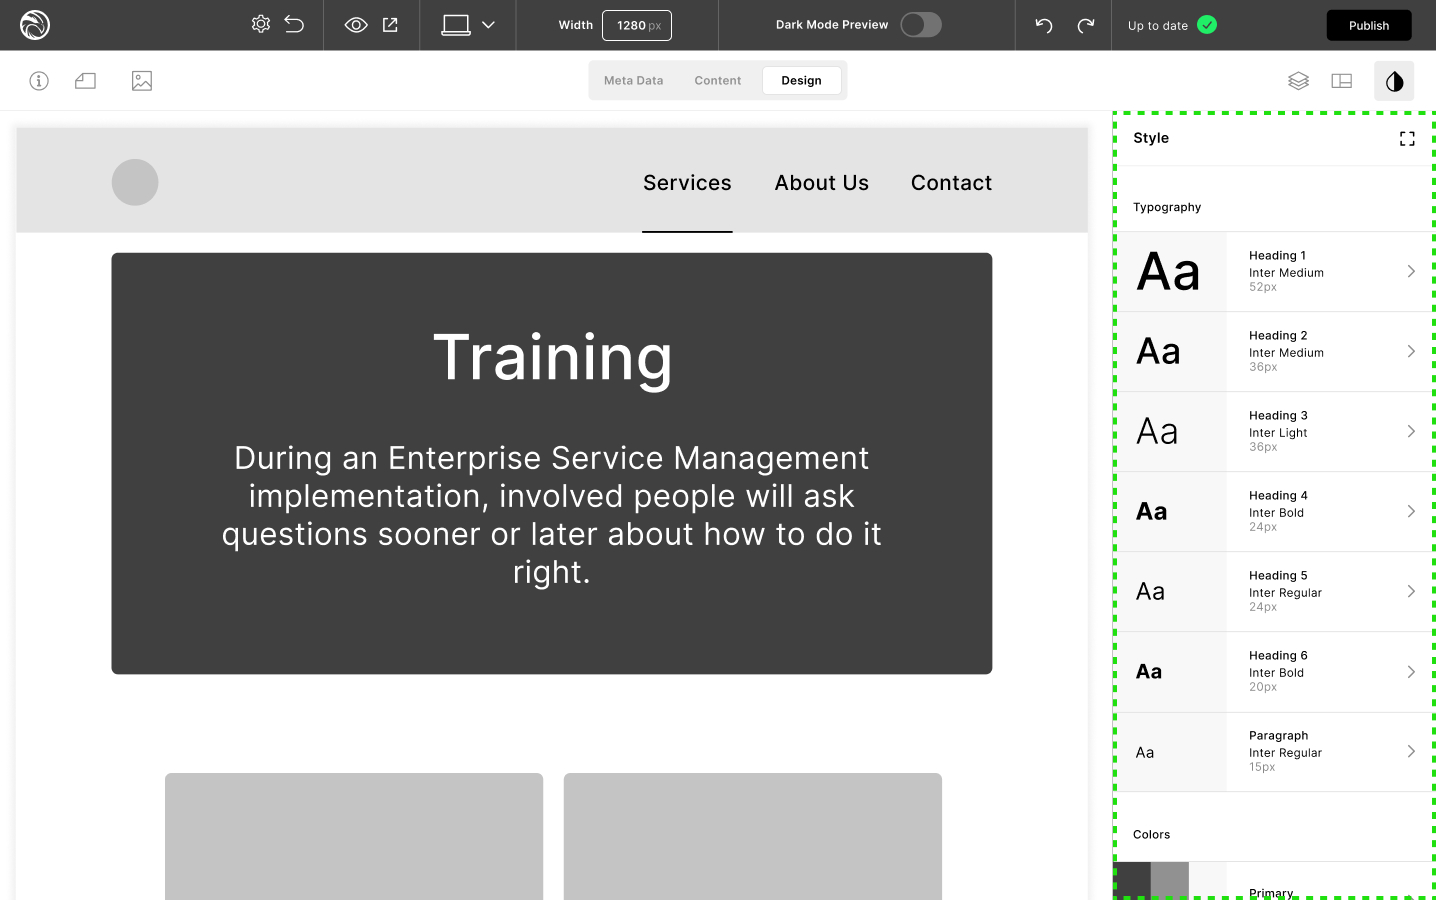Viewport: 1436px width, 900px height.
Task: Open the layers panel icon
Action: [x=1298, y=81]
